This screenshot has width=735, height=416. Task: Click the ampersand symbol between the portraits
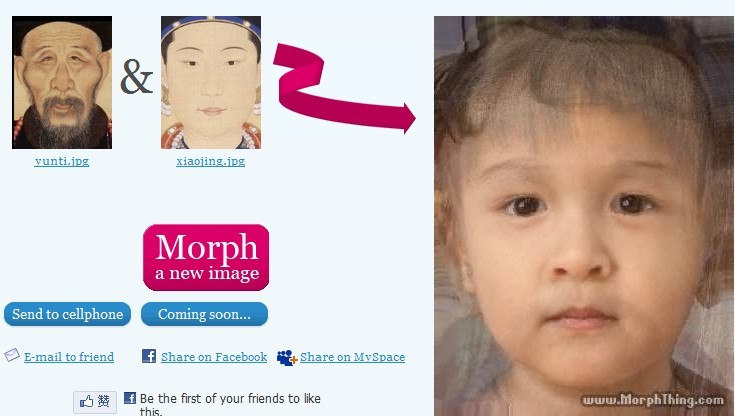136,77
